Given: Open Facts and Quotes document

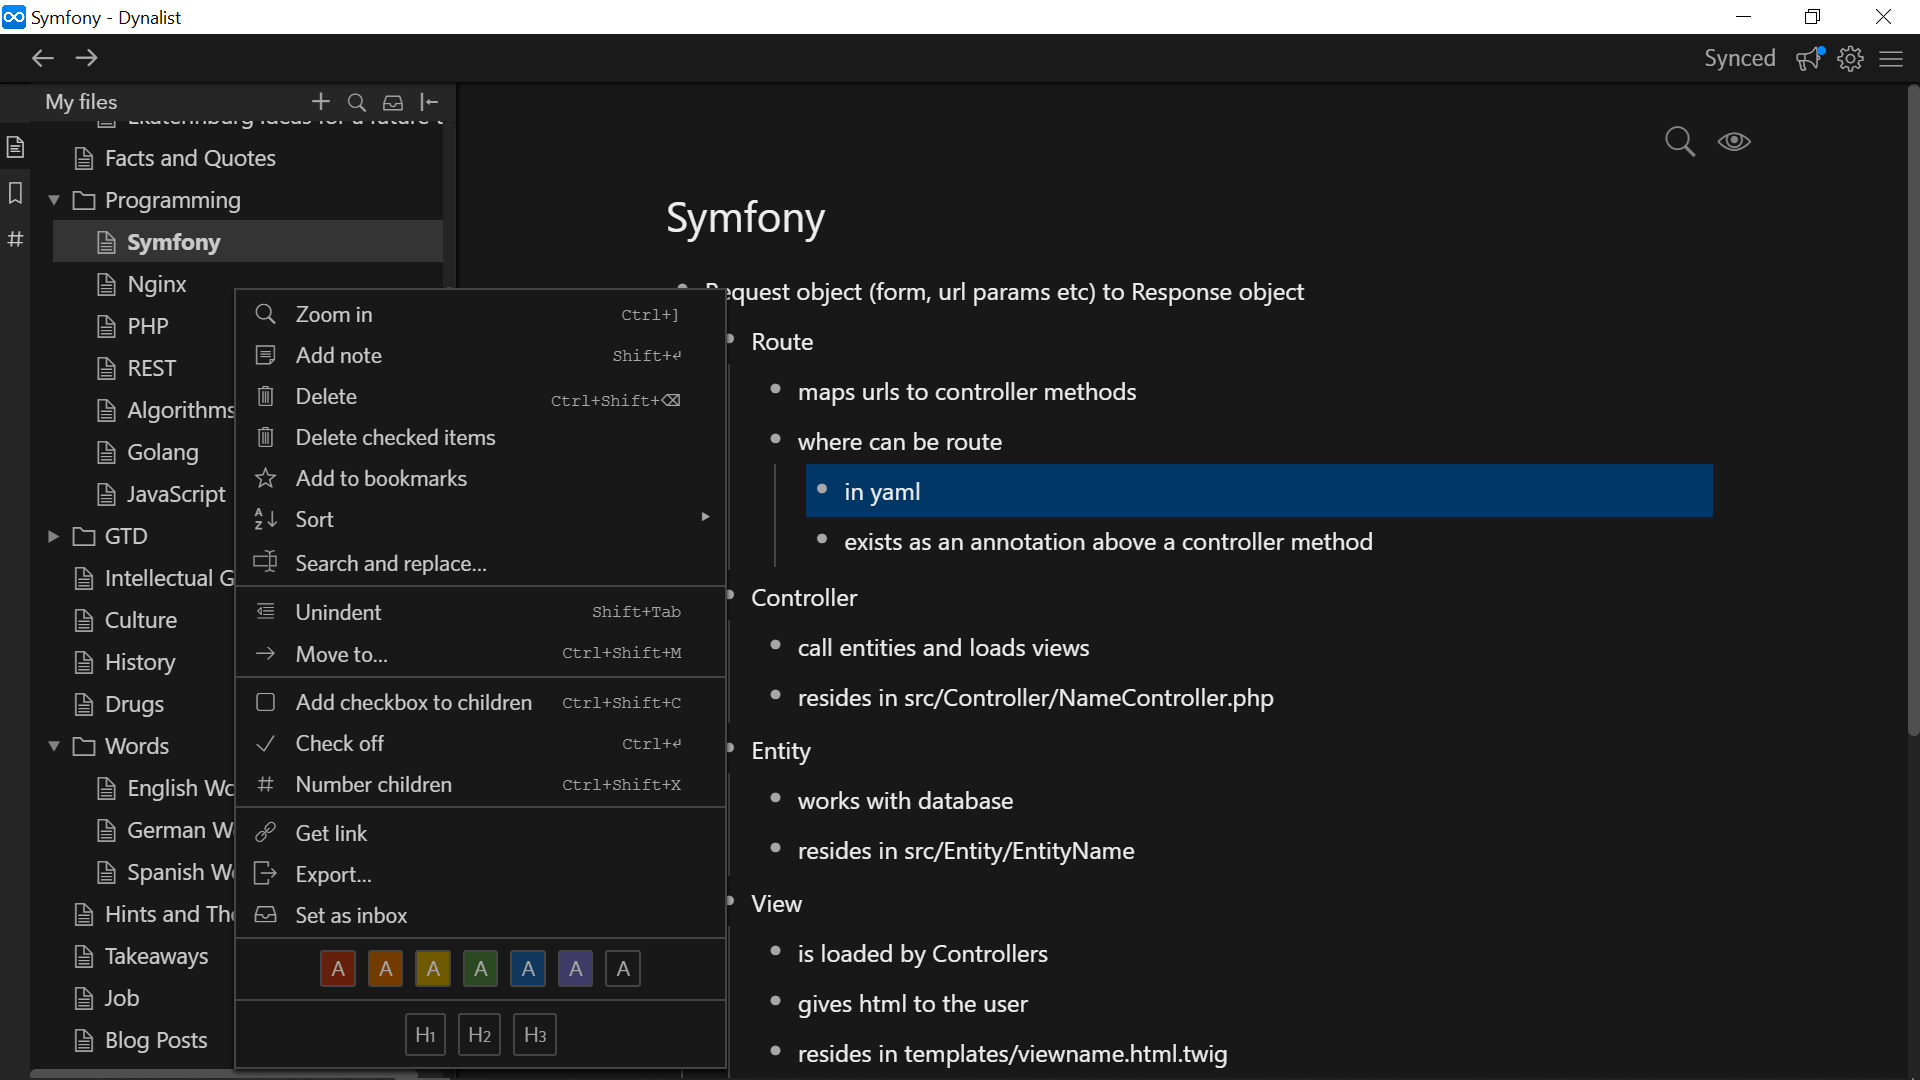Looking at the screenshot, I should (x=190, y=158).
